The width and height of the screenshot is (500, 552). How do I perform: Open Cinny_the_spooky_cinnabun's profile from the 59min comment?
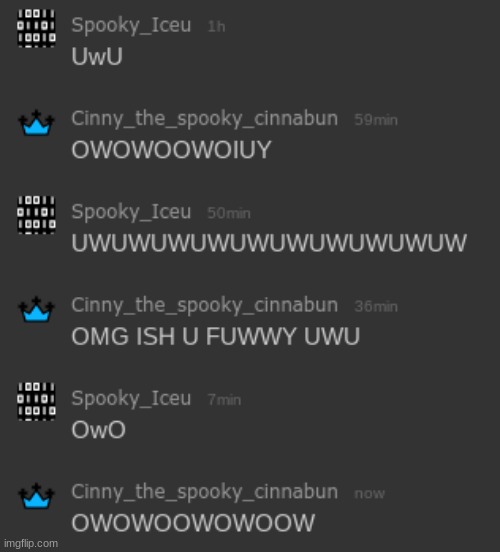click(205, 119)
